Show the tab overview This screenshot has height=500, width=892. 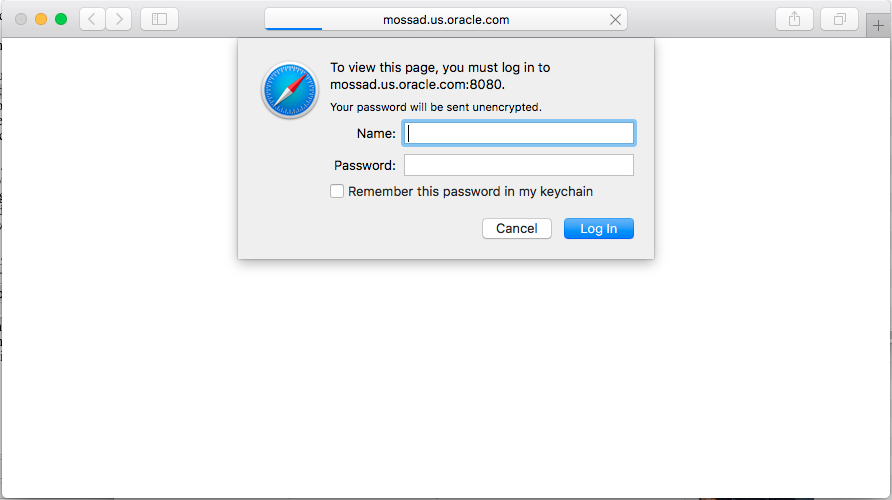(x=839, y=19)
